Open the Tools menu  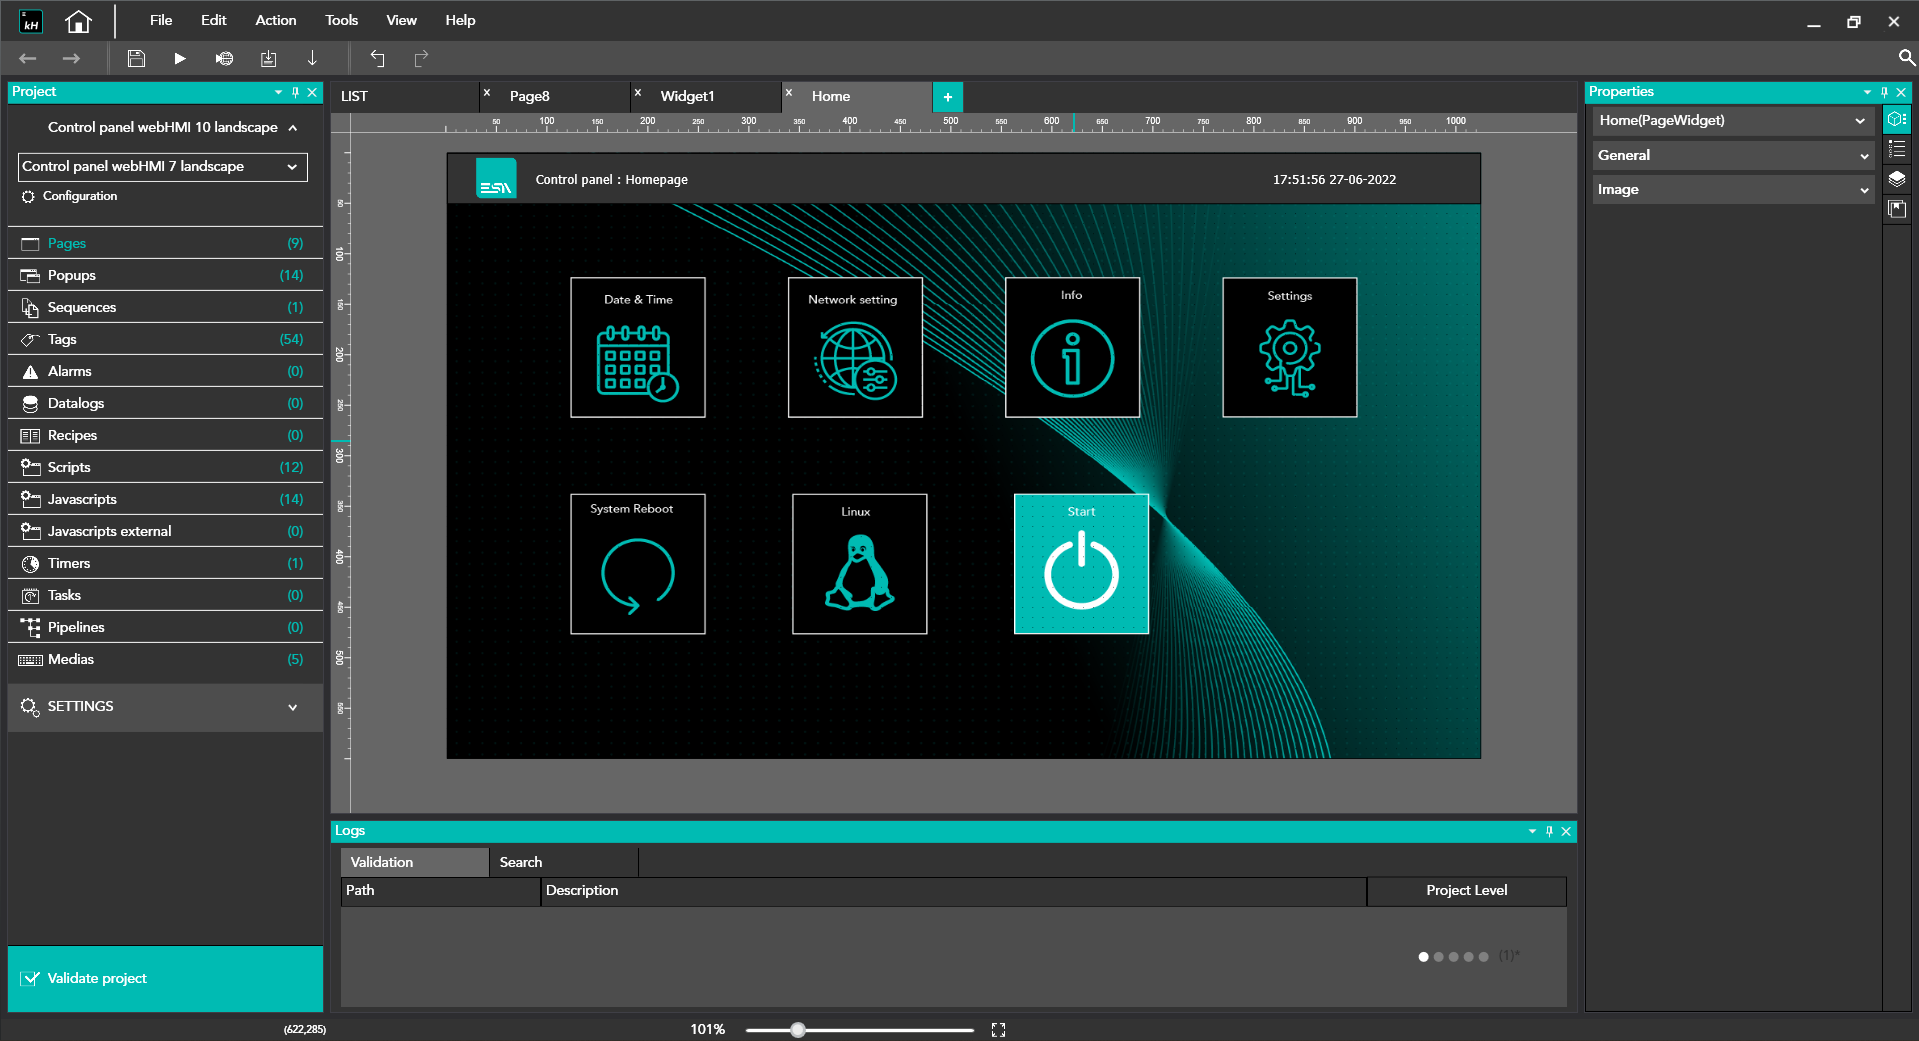click(x=341, y=20)
